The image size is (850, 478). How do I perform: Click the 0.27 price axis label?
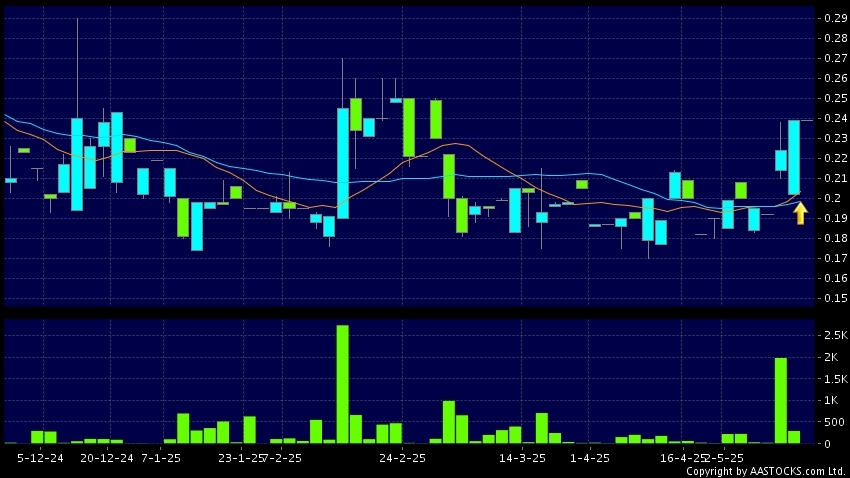pyautogui.click(x=835, y=58)
